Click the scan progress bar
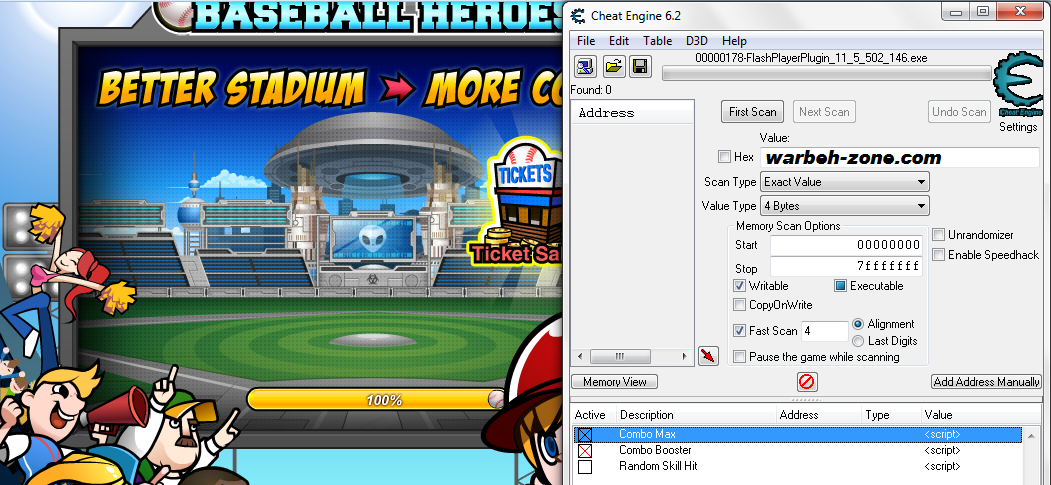The height and width of the screenshot is (485, 1051). pyautogui.click(x=826, y=73)
